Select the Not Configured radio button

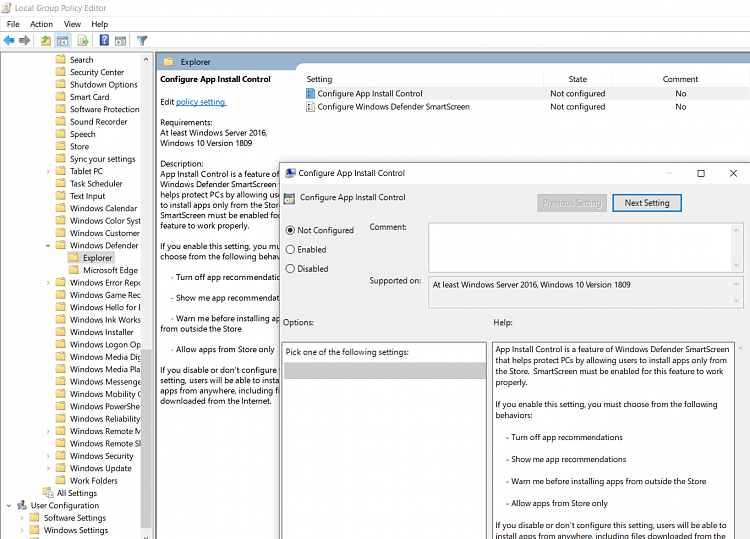[290, 230]
